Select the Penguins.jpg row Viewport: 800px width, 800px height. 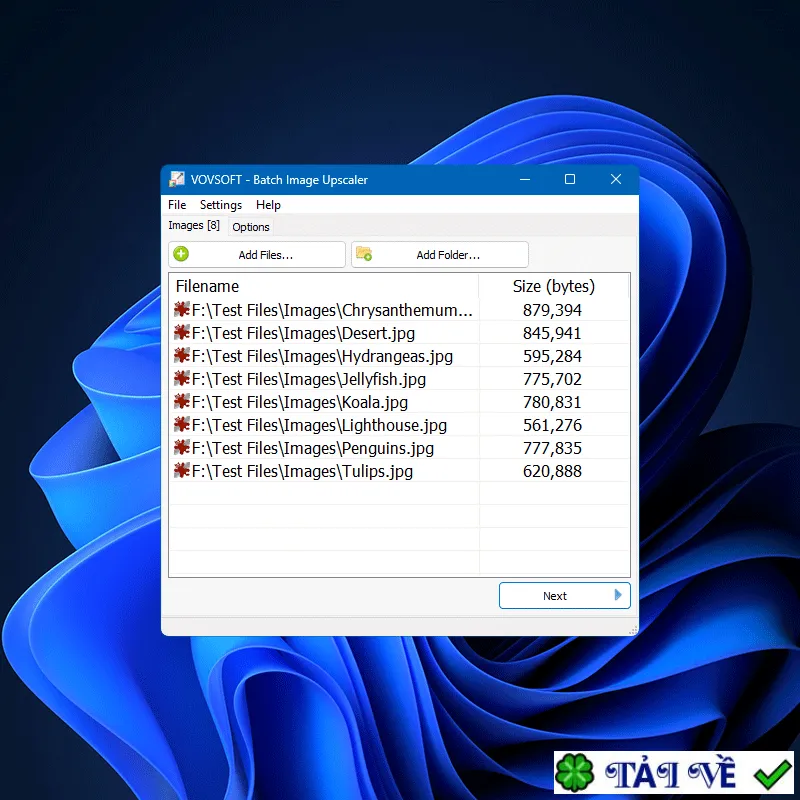399,447
